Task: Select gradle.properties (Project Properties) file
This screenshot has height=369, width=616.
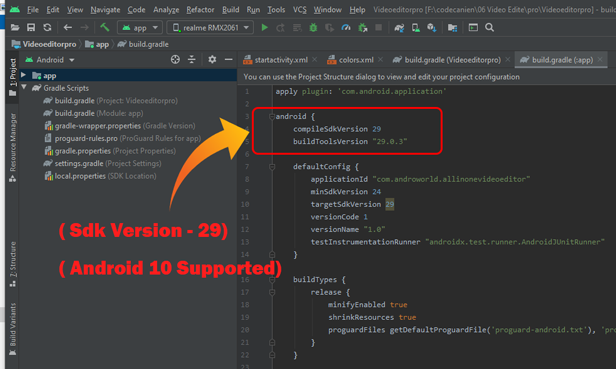Action: [x=110, y=151]
